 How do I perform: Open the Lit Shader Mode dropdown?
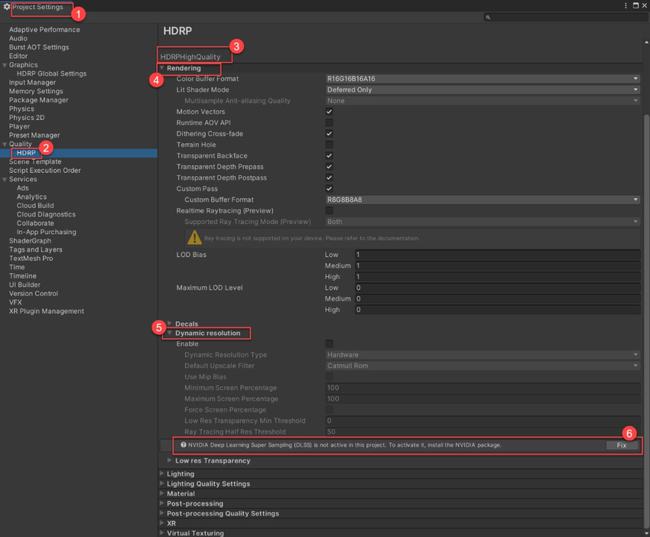tap(482, 90)
